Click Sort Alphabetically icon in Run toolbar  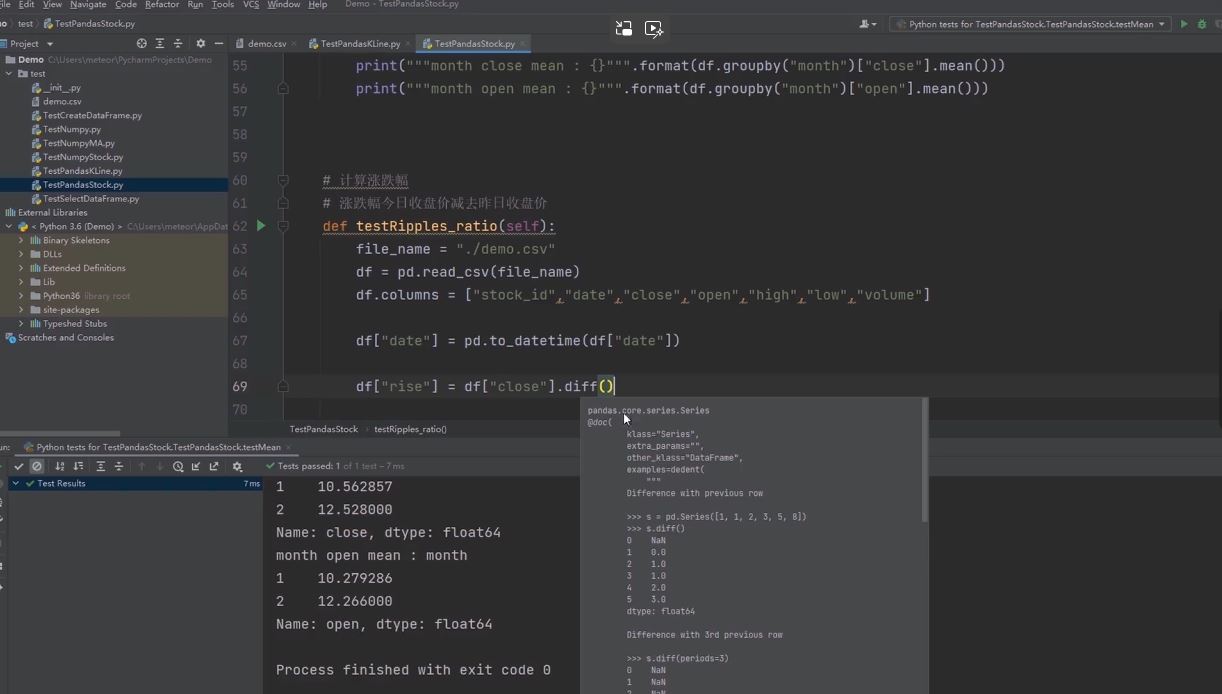click(x=60, y=466)
